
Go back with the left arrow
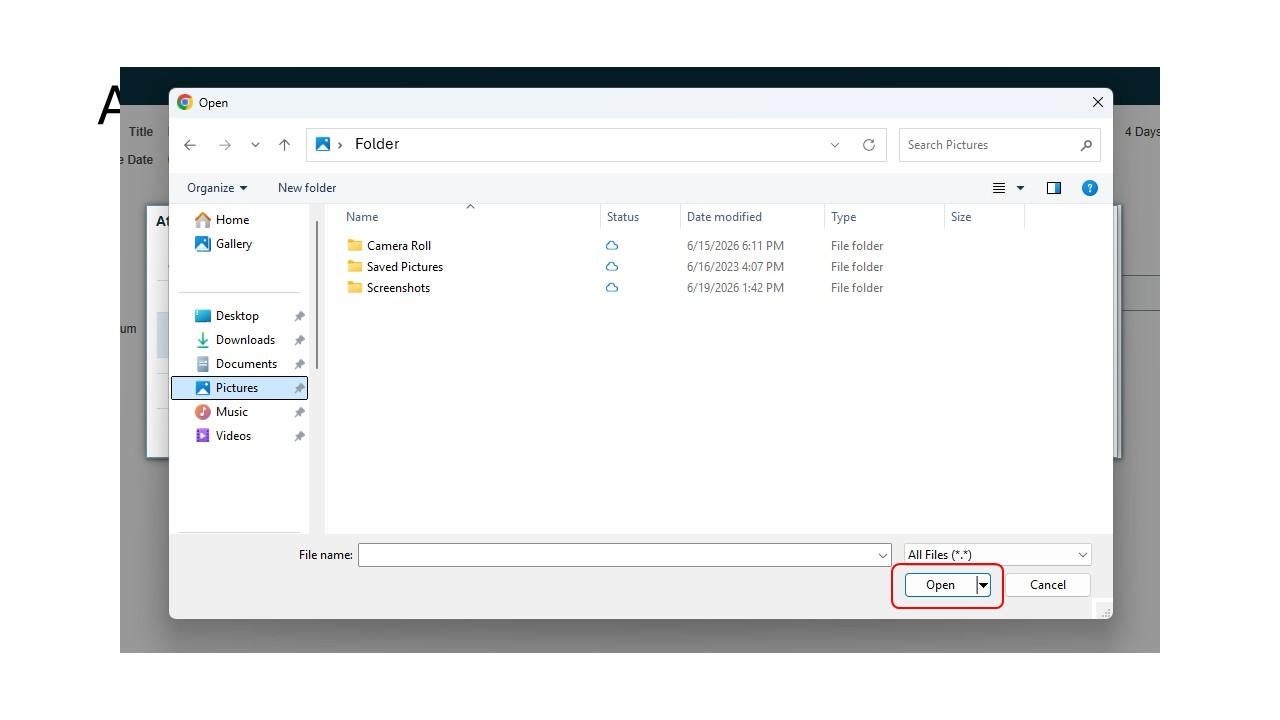coord(190,145)
